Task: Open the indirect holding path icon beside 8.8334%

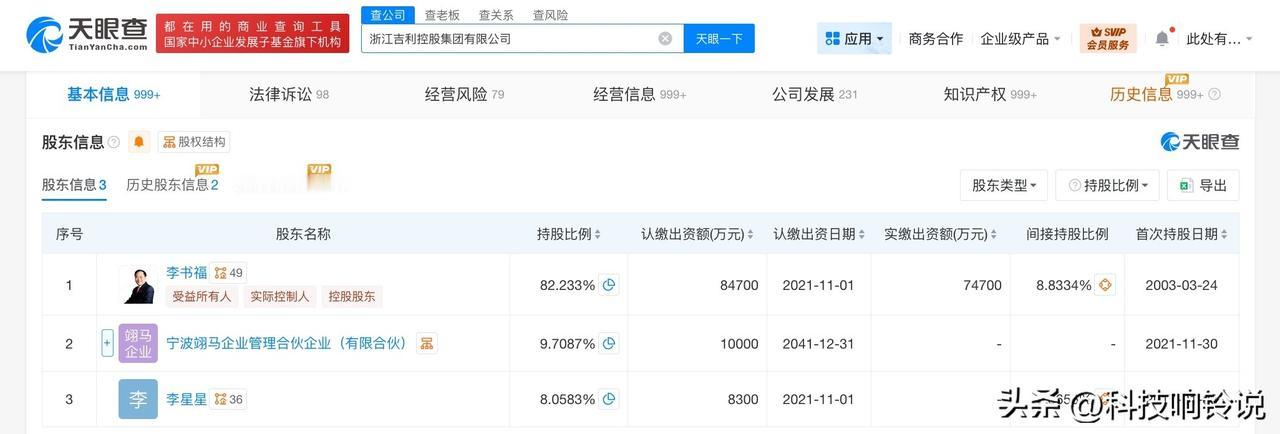Action: [x=1105, y=285]
